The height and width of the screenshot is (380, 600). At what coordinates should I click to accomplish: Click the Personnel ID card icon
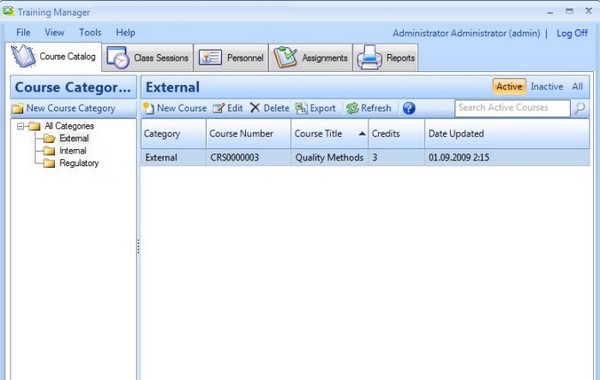click(x=210, y=58)
